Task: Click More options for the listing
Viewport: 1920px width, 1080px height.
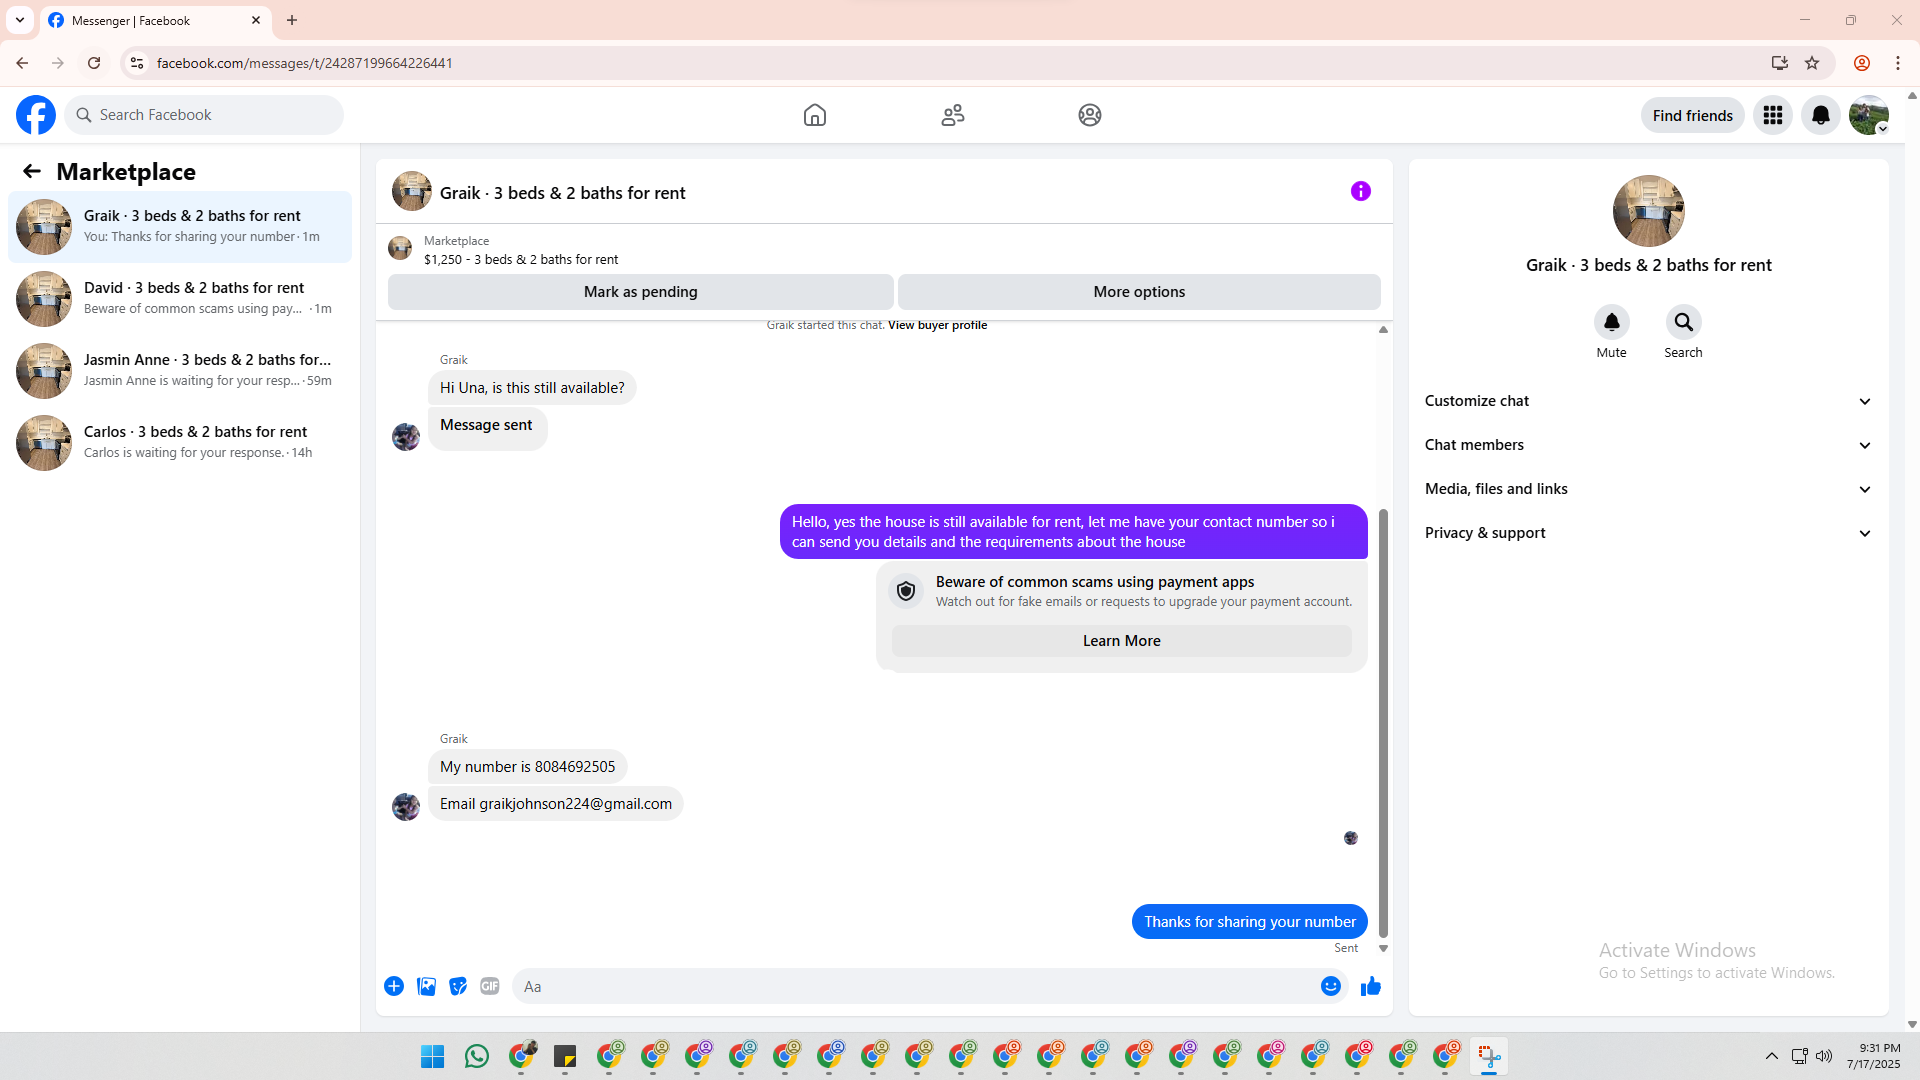Action: 1139,292
